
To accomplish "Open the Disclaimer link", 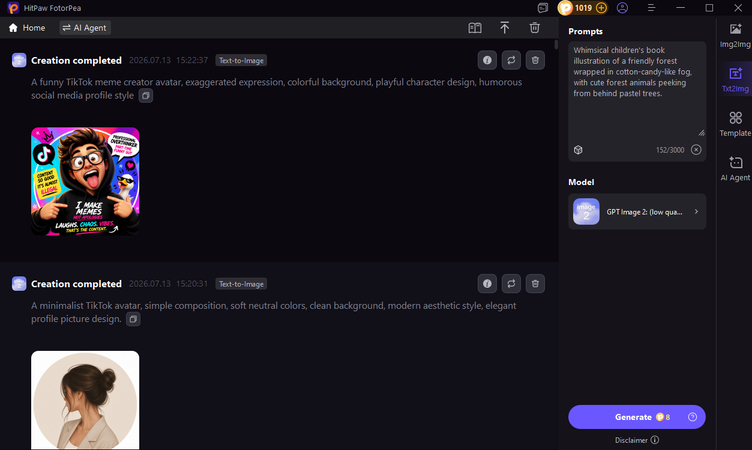I will tap(631, 440).
